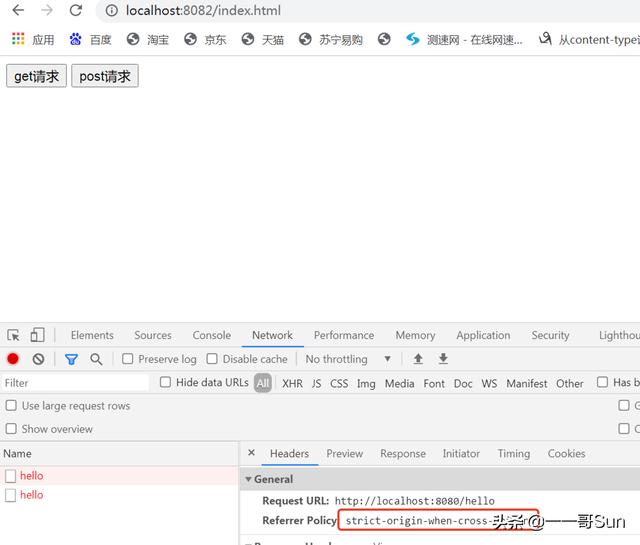Filter requests by Other

(x=570, y=383)
